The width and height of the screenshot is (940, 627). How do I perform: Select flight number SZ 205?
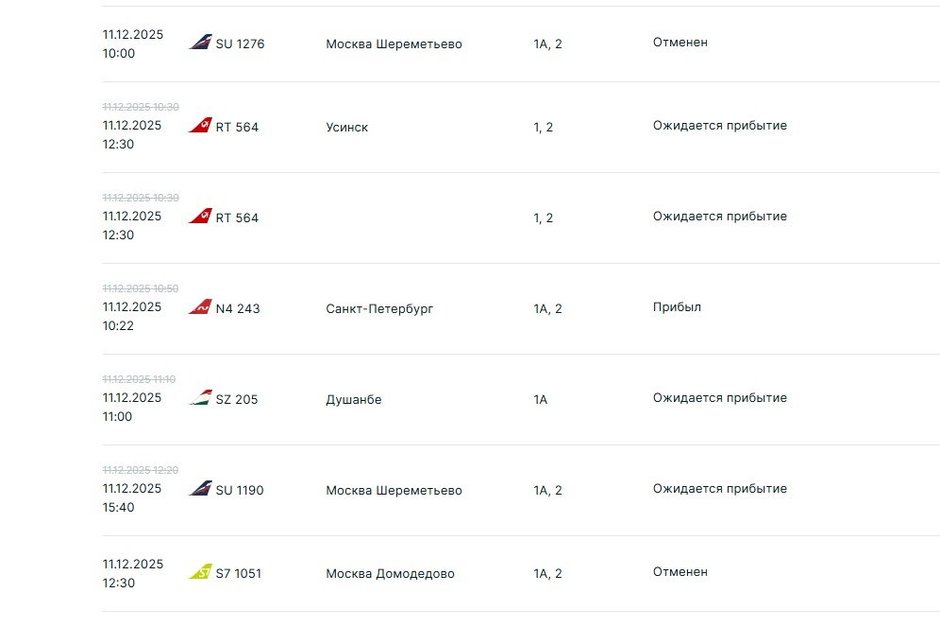(237, 400)
